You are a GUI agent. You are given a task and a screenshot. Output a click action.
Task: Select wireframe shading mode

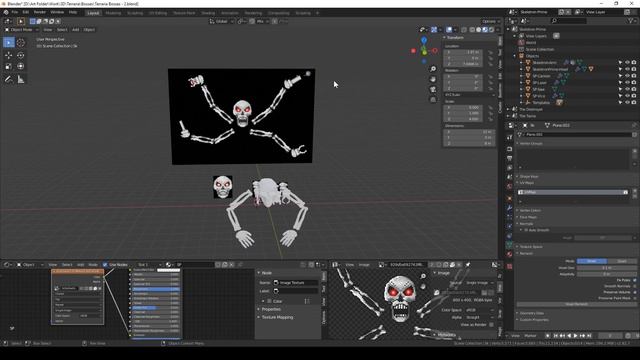(472, 29)
